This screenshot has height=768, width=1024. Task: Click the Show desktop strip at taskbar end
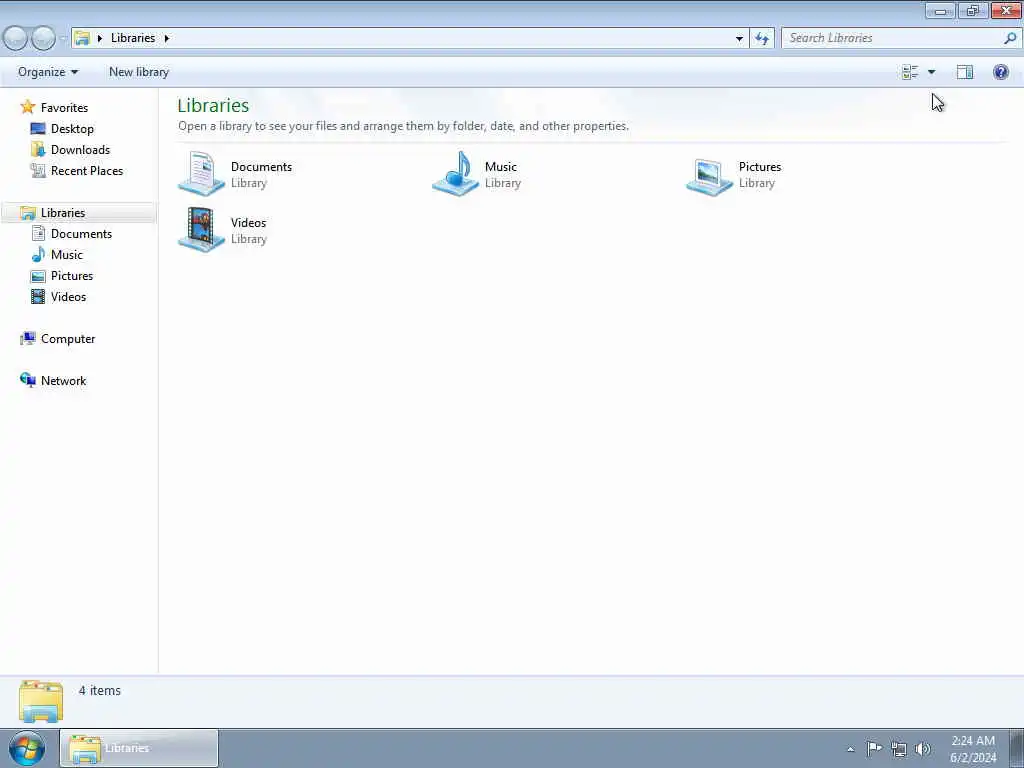(1017, 748)
